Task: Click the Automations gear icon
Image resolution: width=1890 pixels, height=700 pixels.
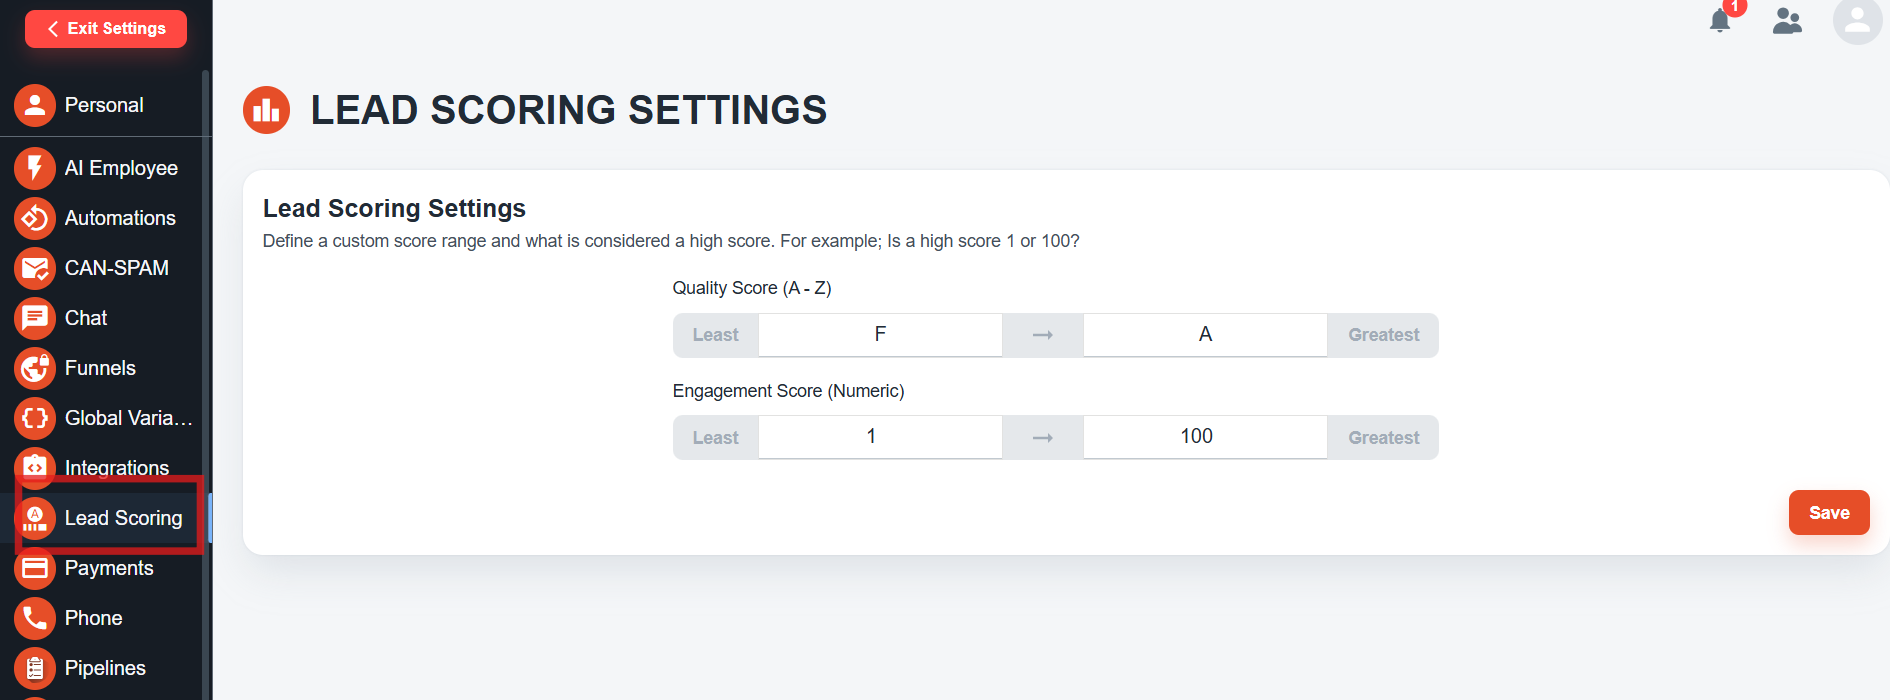Action: click(34, 218)
